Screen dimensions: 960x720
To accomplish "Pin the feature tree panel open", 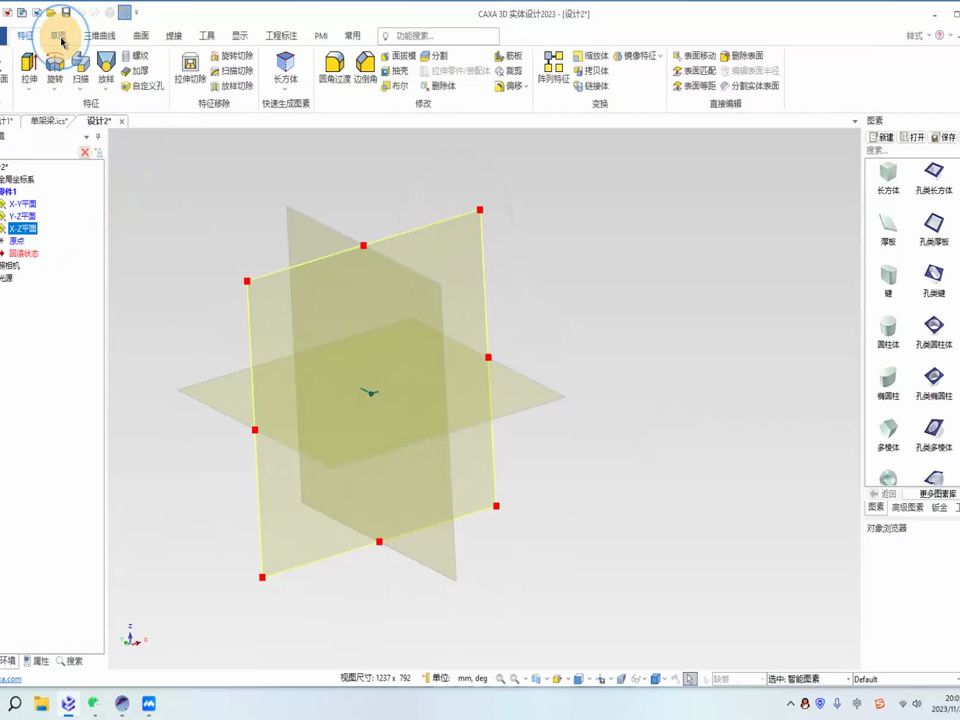I will (97, 137).
